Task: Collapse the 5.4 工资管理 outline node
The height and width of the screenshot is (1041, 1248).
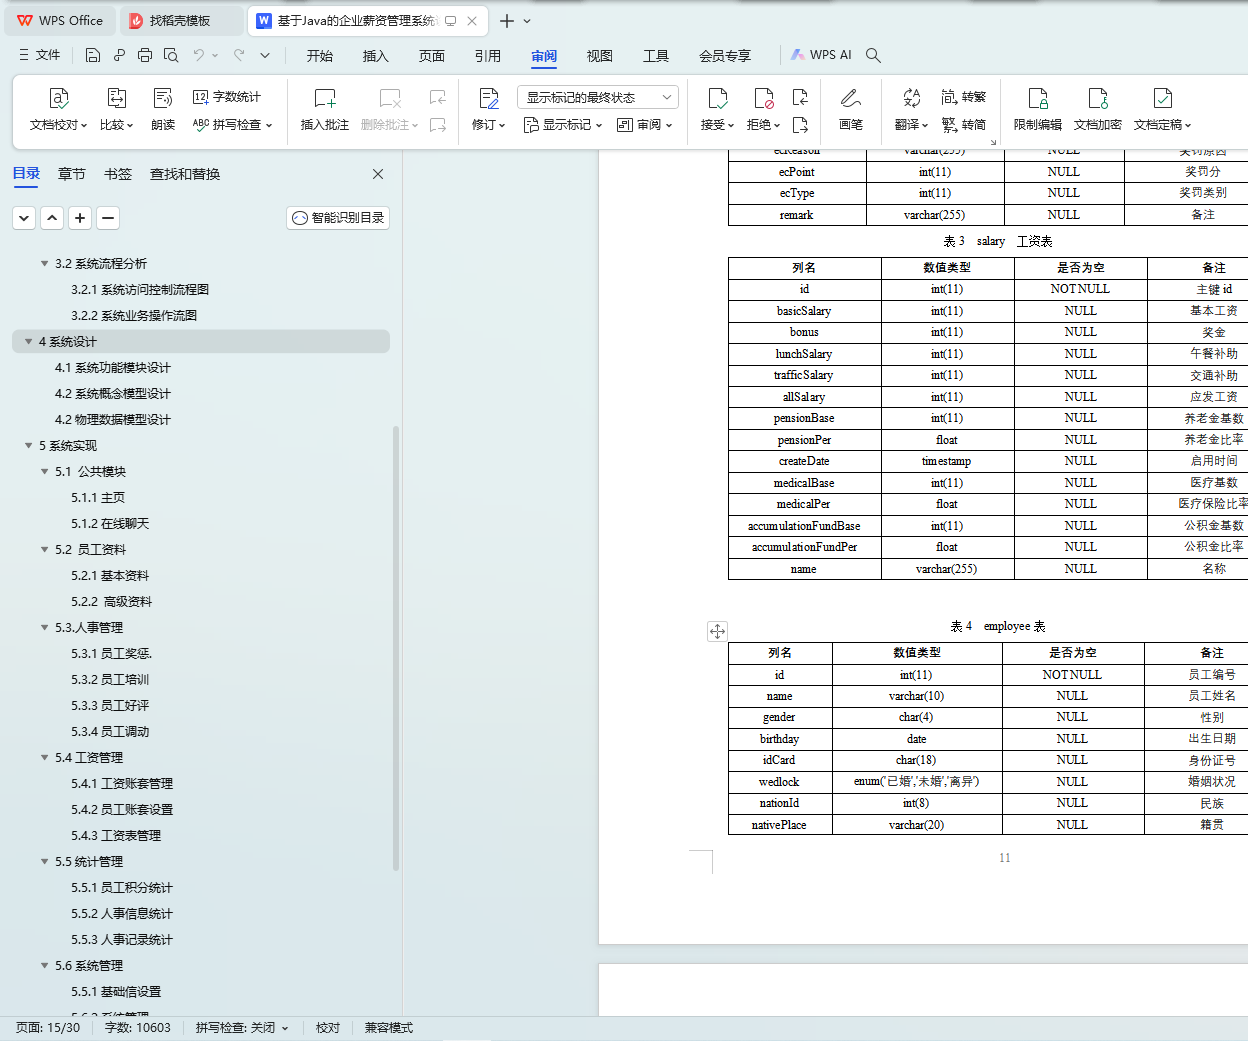Action: point(44,758)
